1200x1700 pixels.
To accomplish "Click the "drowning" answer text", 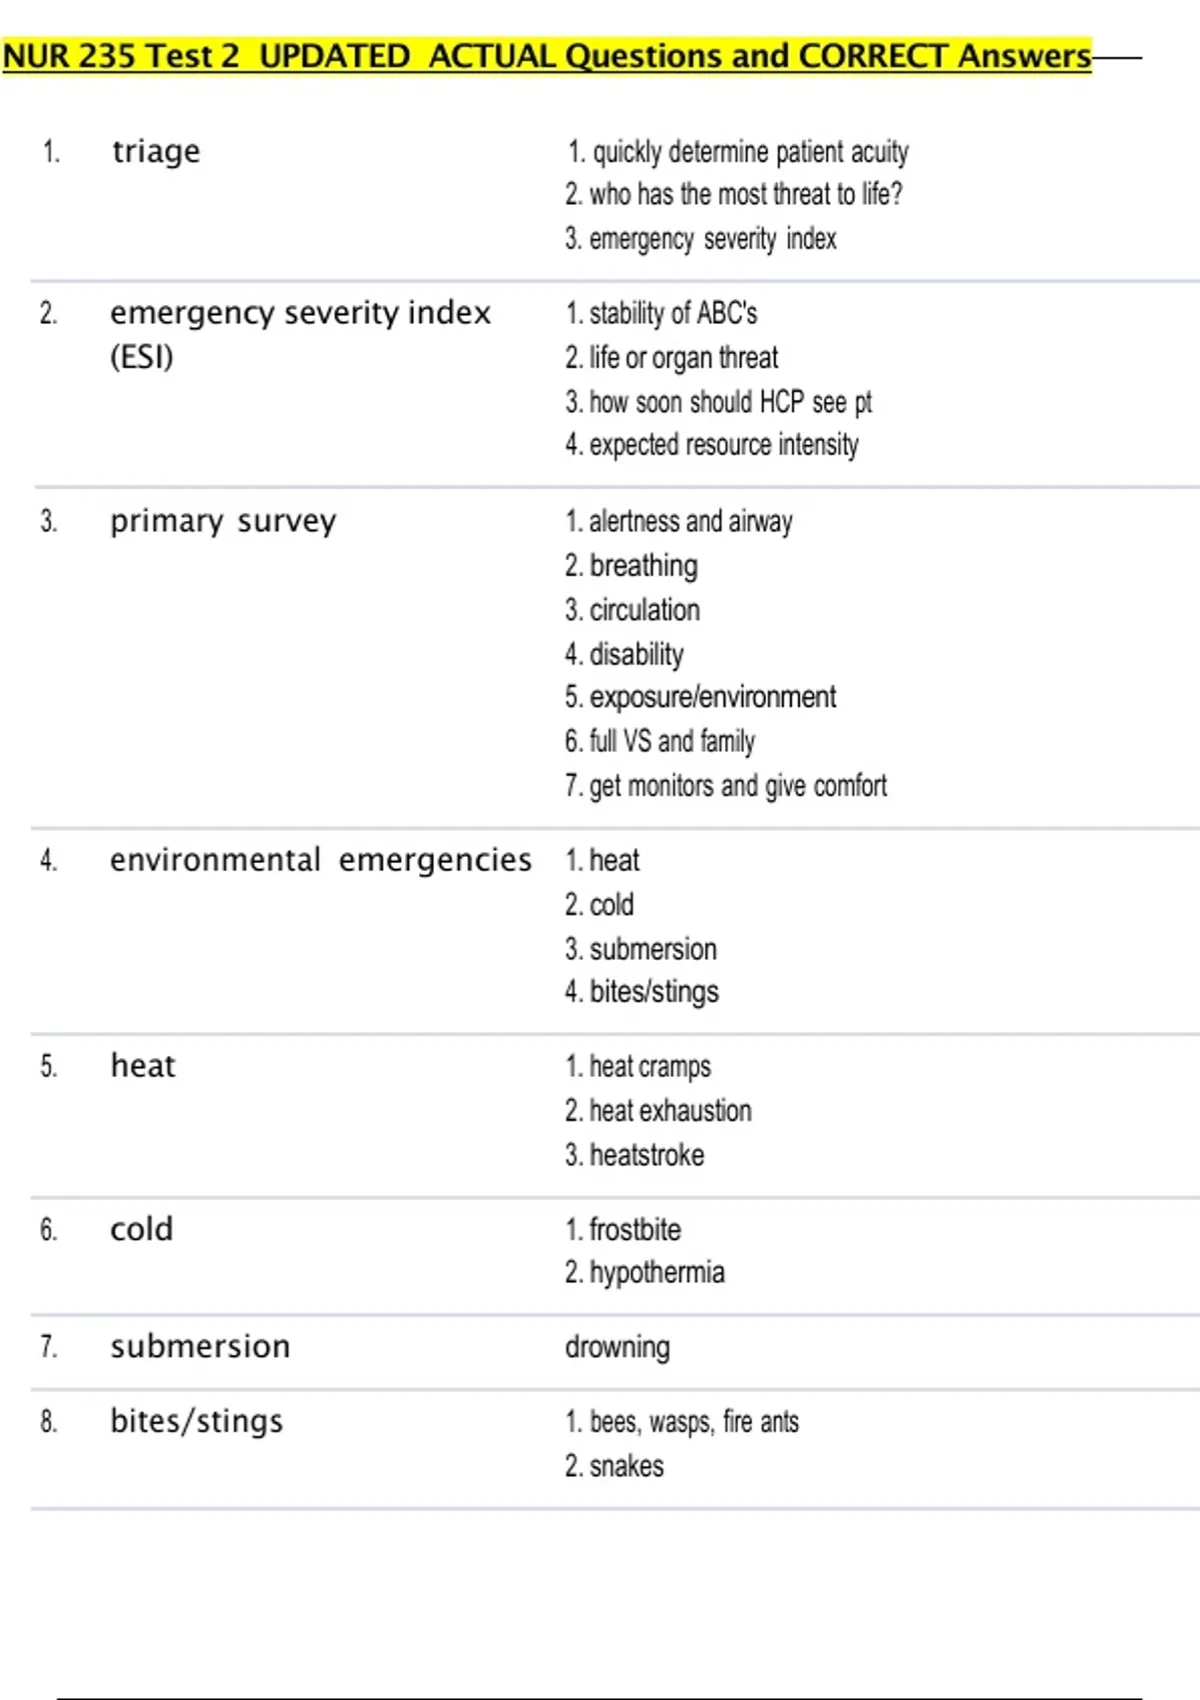I will pyautogui.click(x=617, y=1347).
